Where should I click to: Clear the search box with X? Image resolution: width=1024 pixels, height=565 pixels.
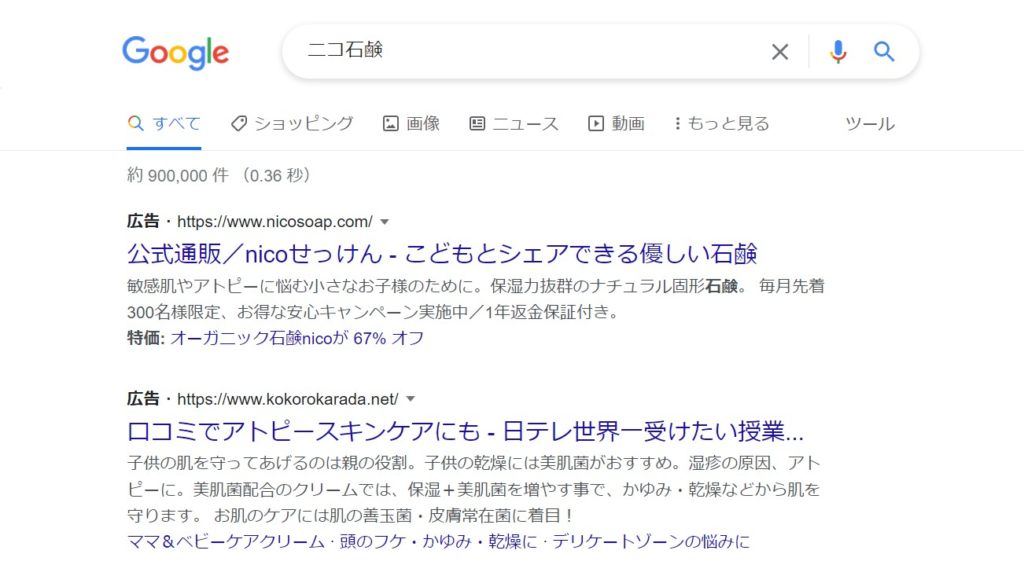(x=780, y=52)
